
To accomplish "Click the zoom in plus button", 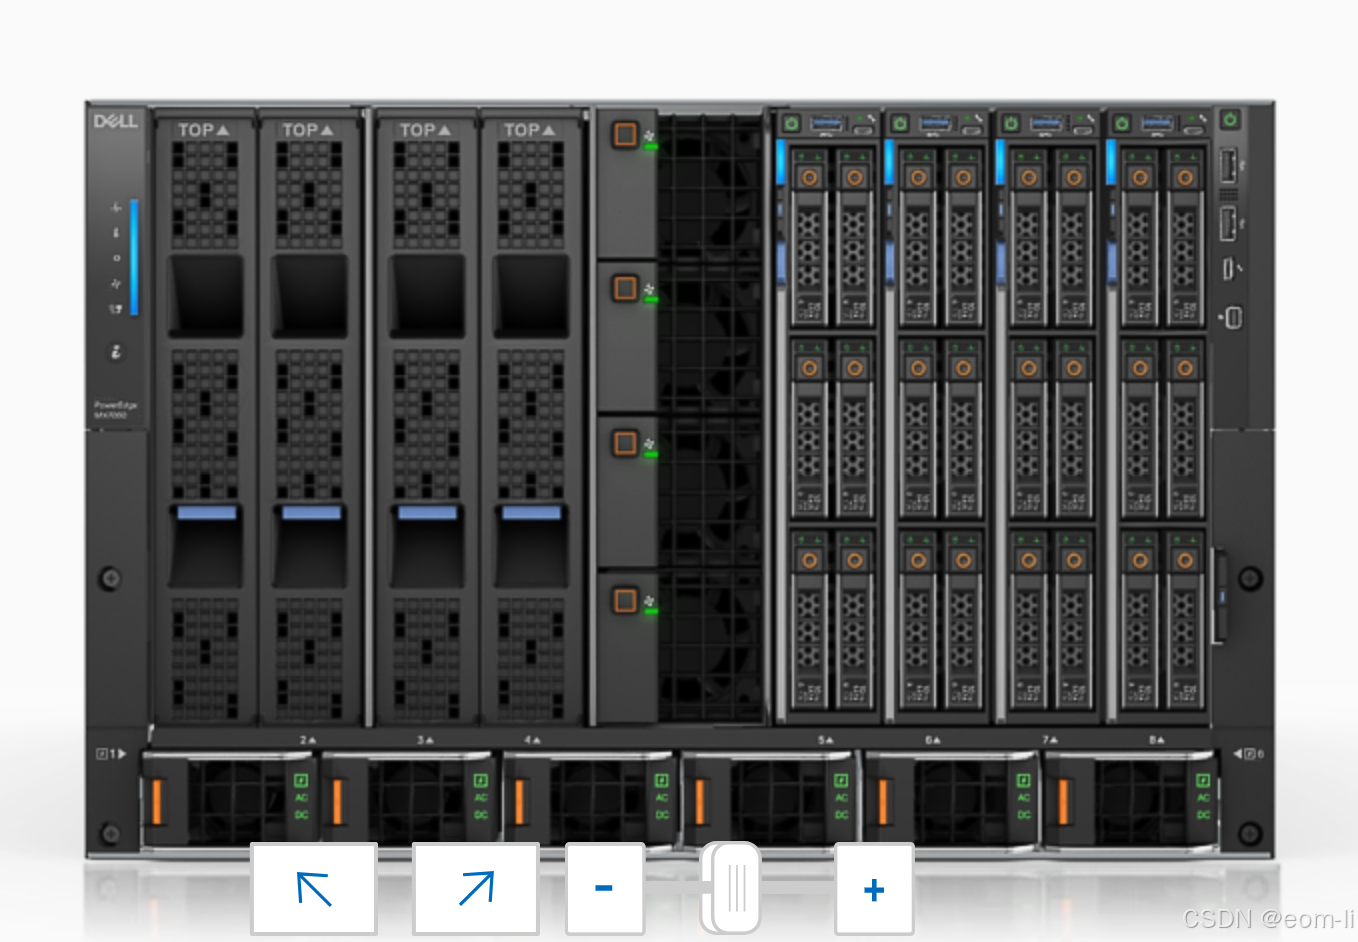I will 874,887.
